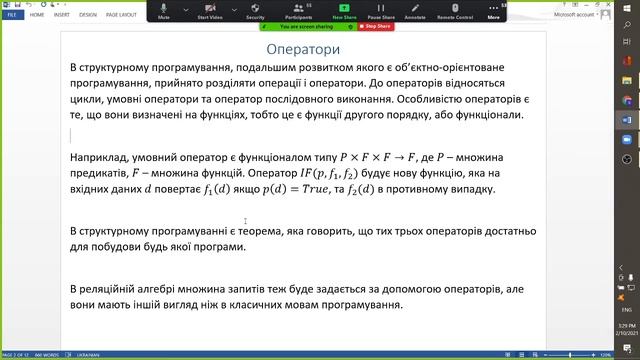Click page count in status bar
The height and width of the screenshot is (360, 640).
[16, 355]
